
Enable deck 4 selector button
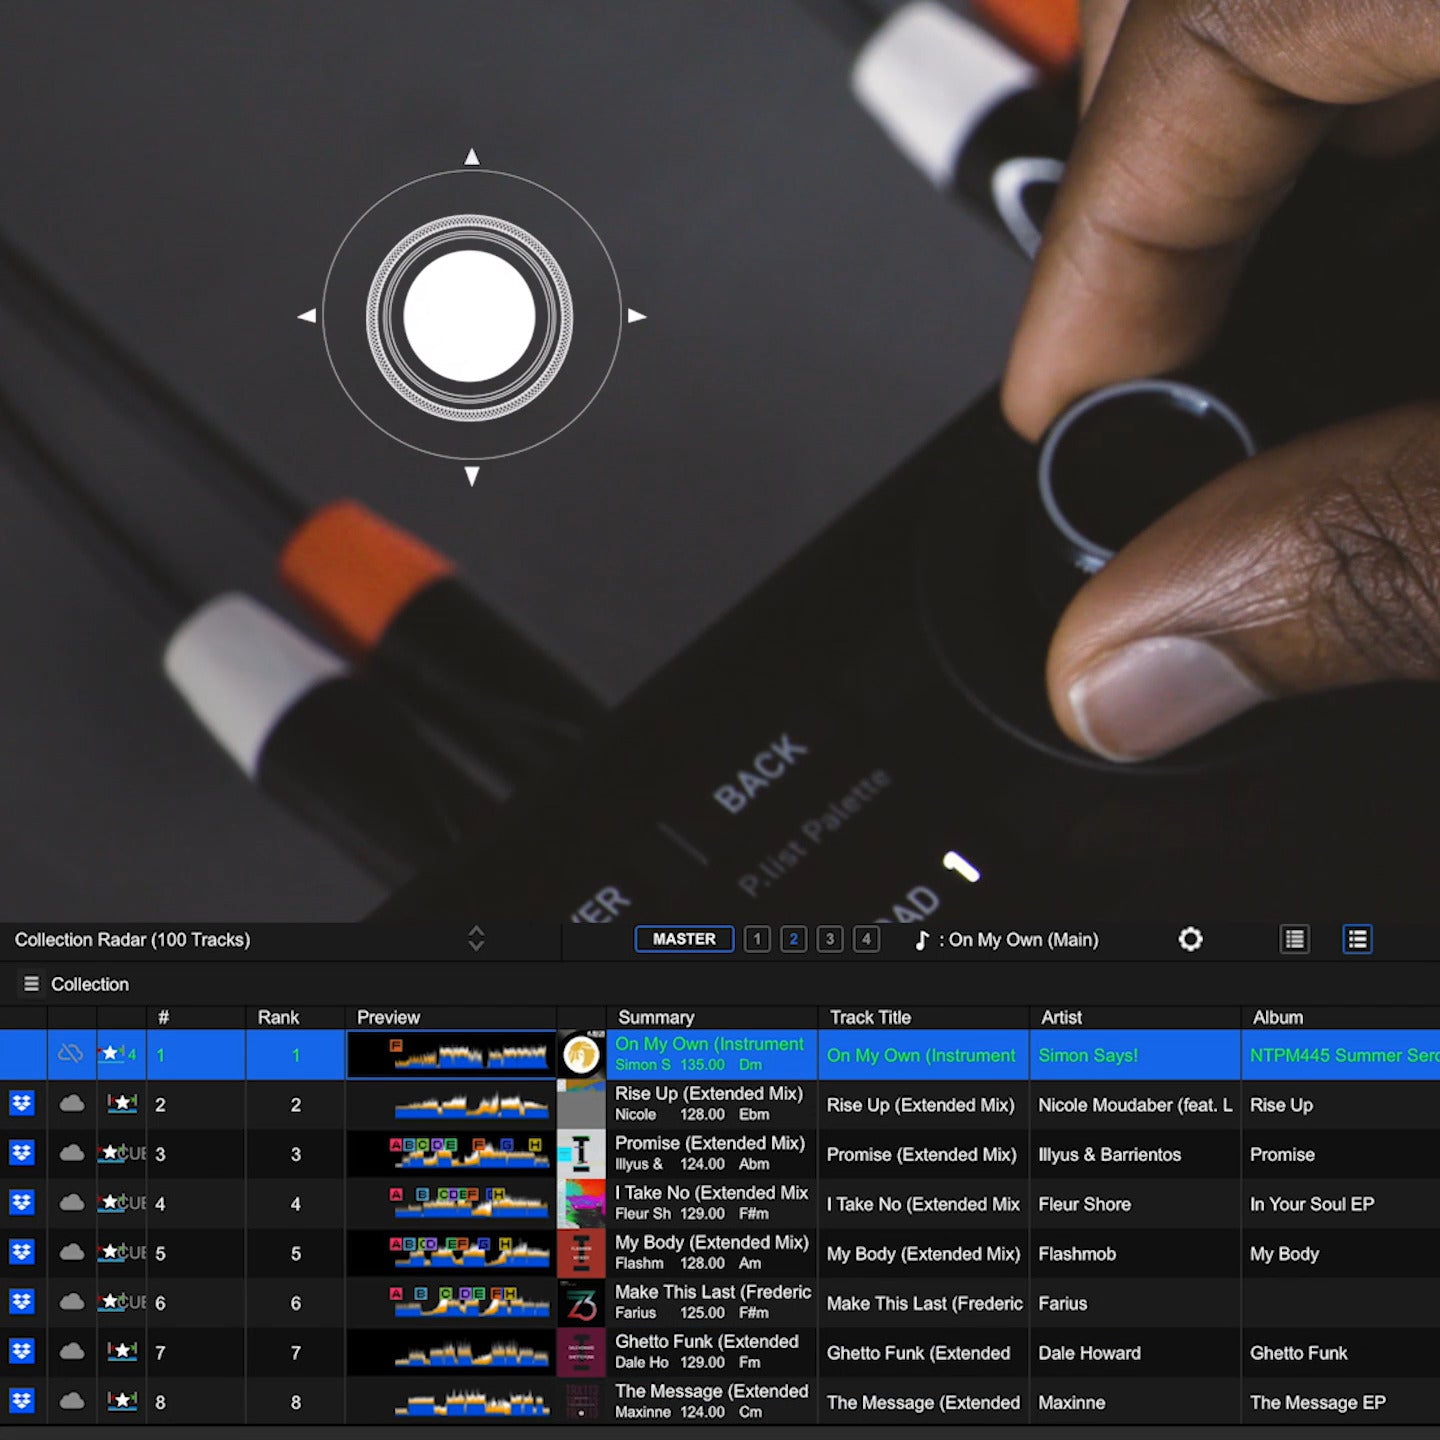pyautogui.click(x=866, y=939)
